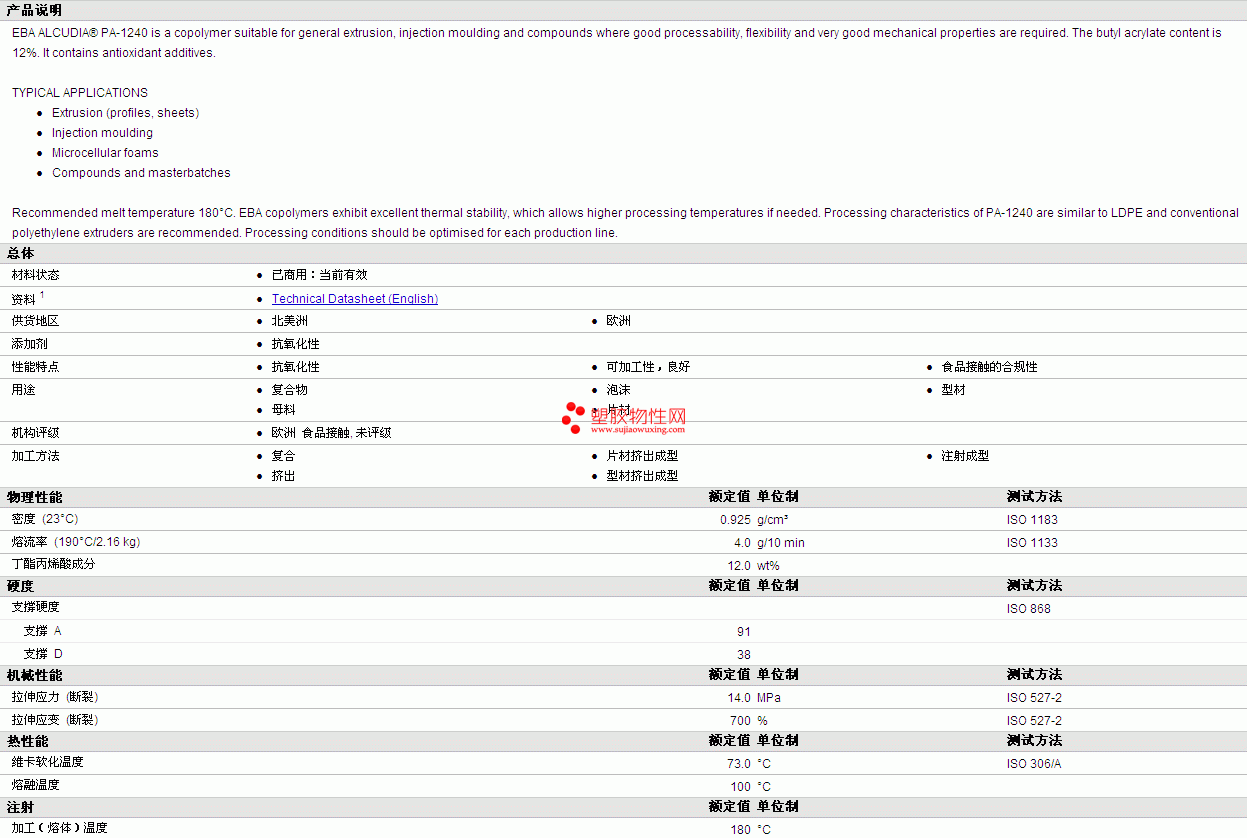Click the 熔流率 (190°C/2.16 kg) label
The height and width of the screenshot is (838, 1247).
(x=75, y=542)
